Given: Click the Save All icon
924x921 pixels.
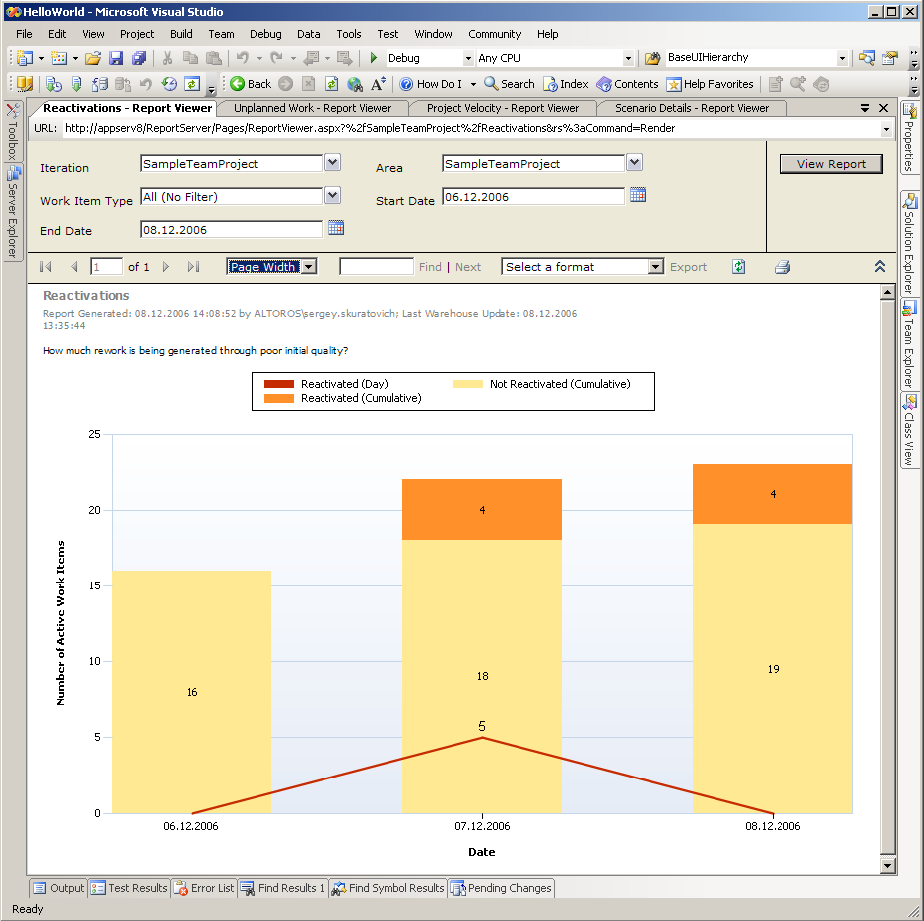Looking at the screenshot, I should tap(139, 58).
